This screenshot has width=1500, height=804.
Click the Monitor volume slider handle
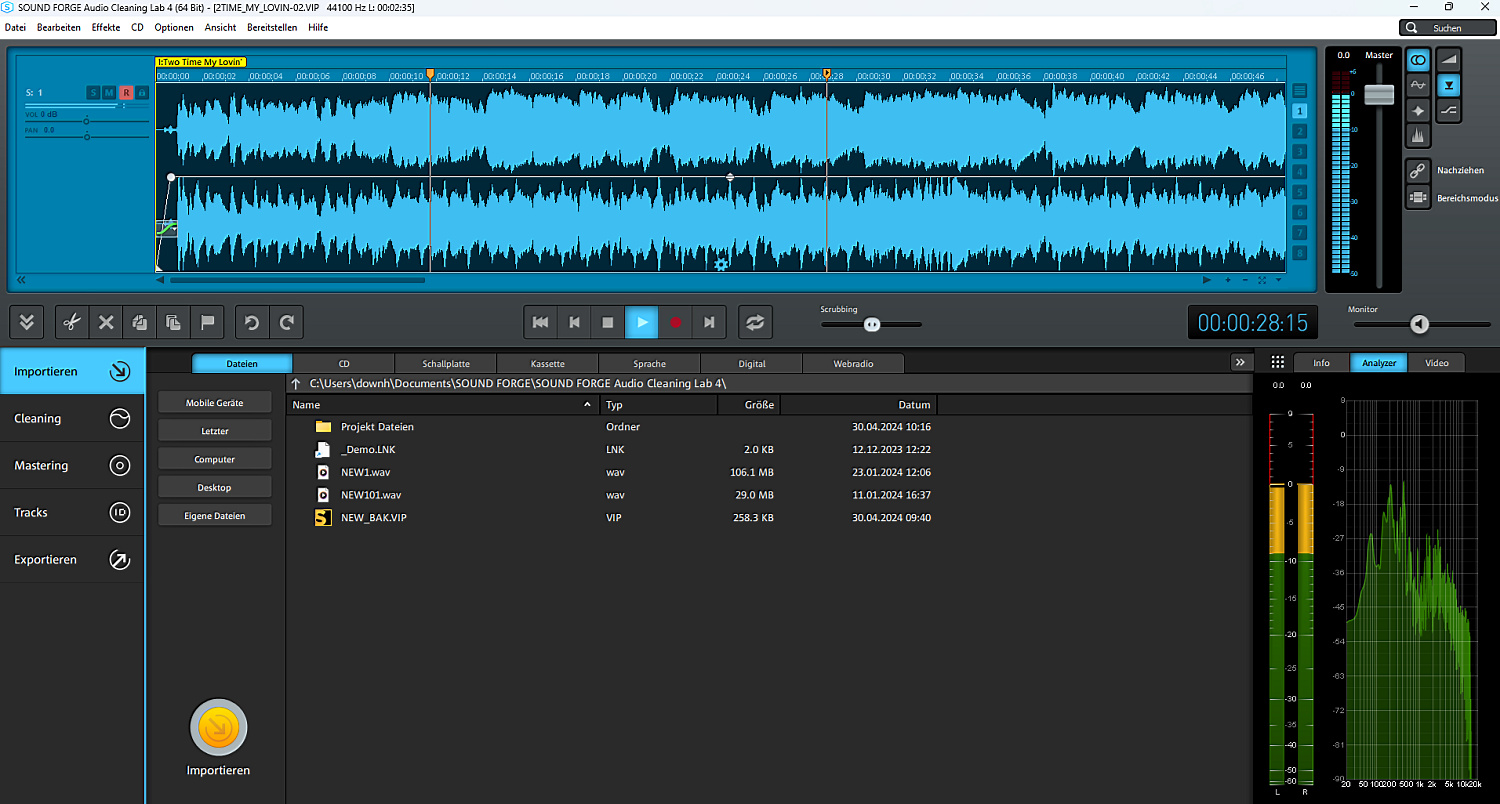click(x=1419, y=324)
